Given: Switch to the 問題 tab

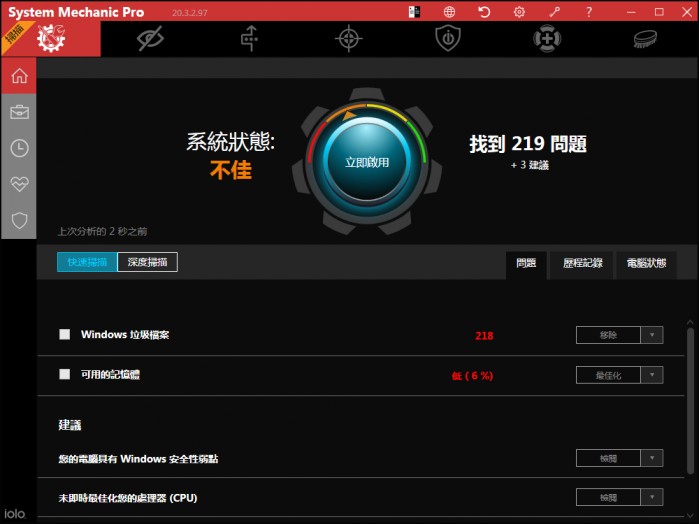Looking at the screenshot, I should (526, 264).
